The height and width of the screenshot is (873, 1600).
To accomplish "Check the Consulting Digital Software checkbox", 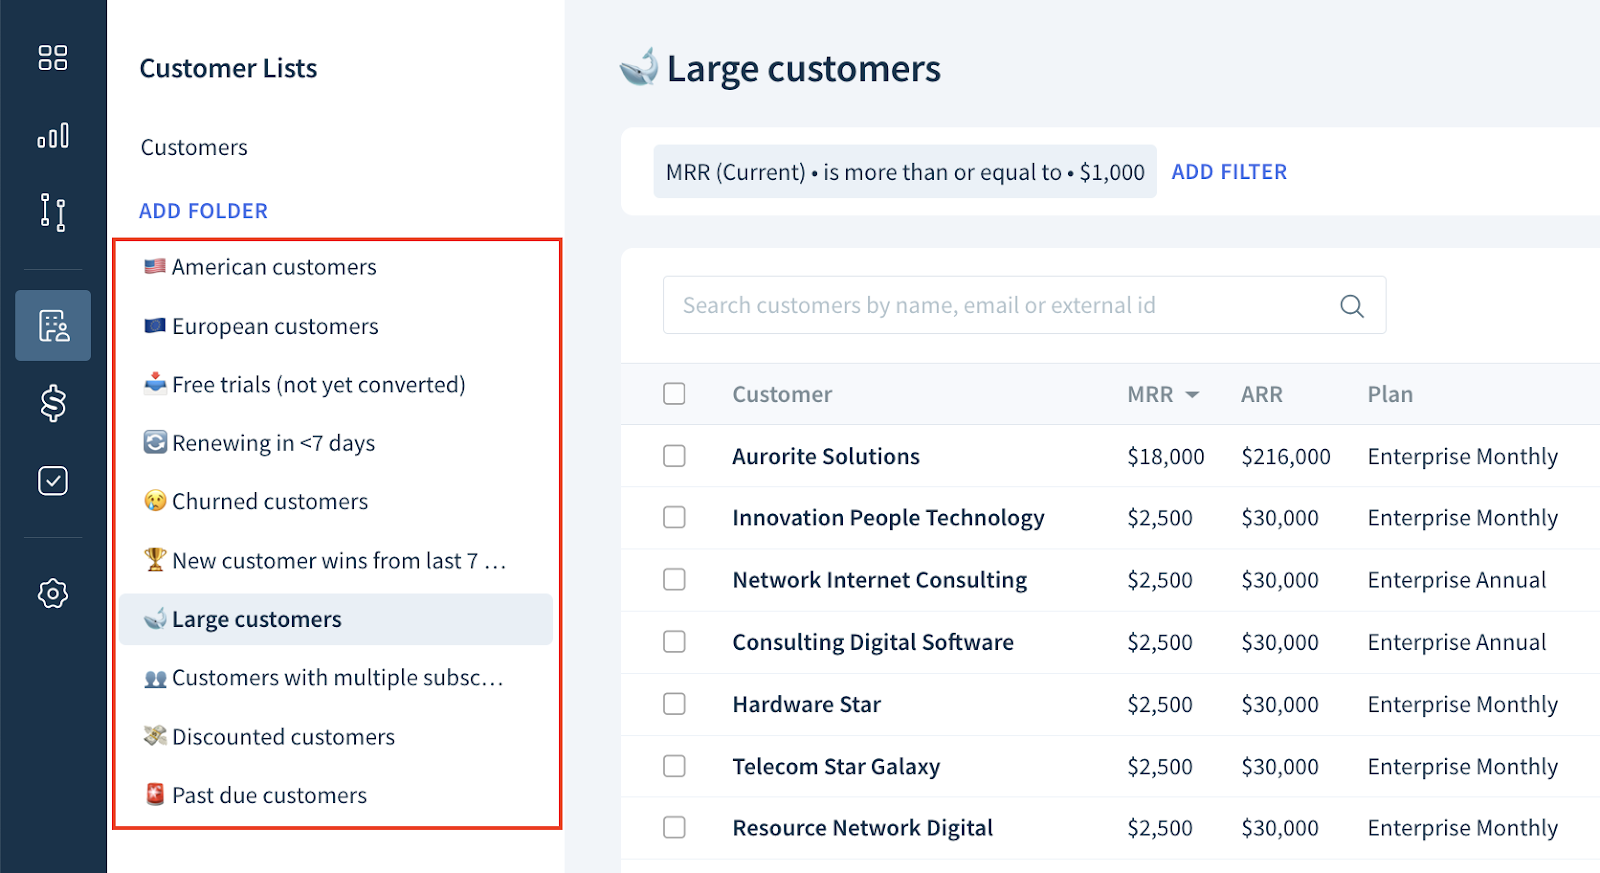I will [x=675, y=642].
